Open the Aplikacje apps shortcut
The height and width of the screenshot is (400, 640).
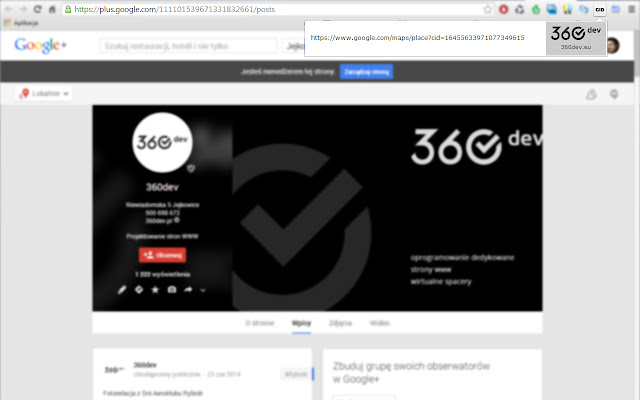pyautogui.click(x=21, y=23)
